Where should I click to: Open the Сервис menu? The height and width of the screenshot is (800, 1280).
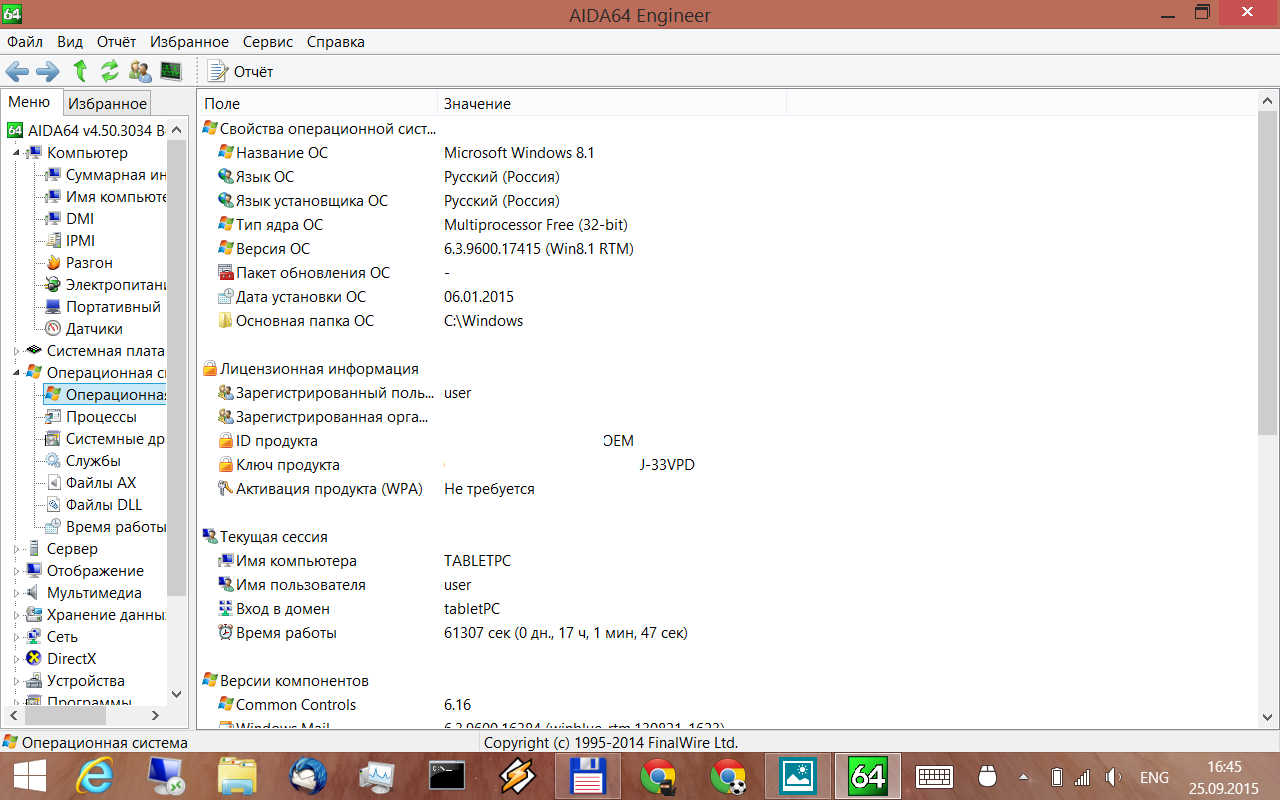pyautogui.click(x=268, y=42)
